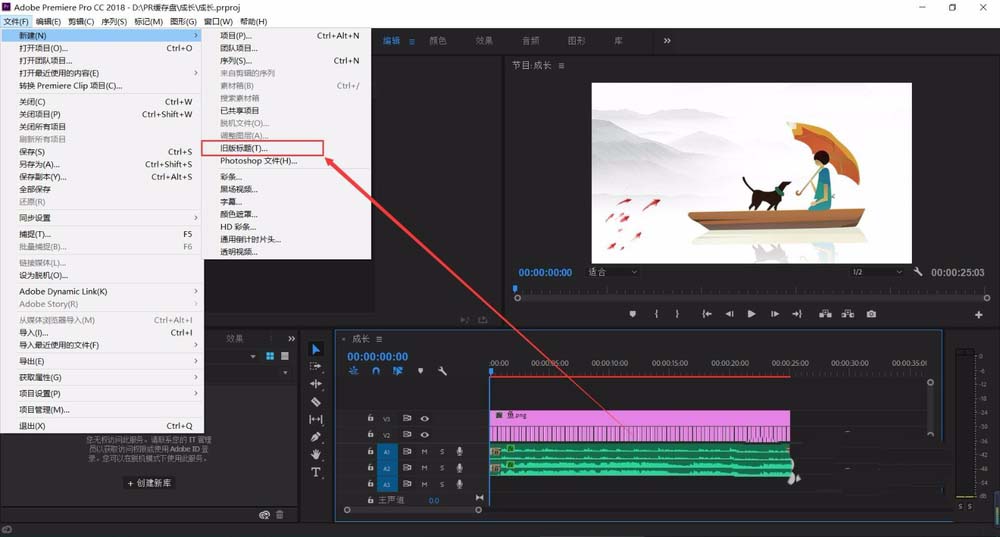Toggle timeline snap magnet icon
This screenshot has height=537, width=1000.
[x=376, y=371]
